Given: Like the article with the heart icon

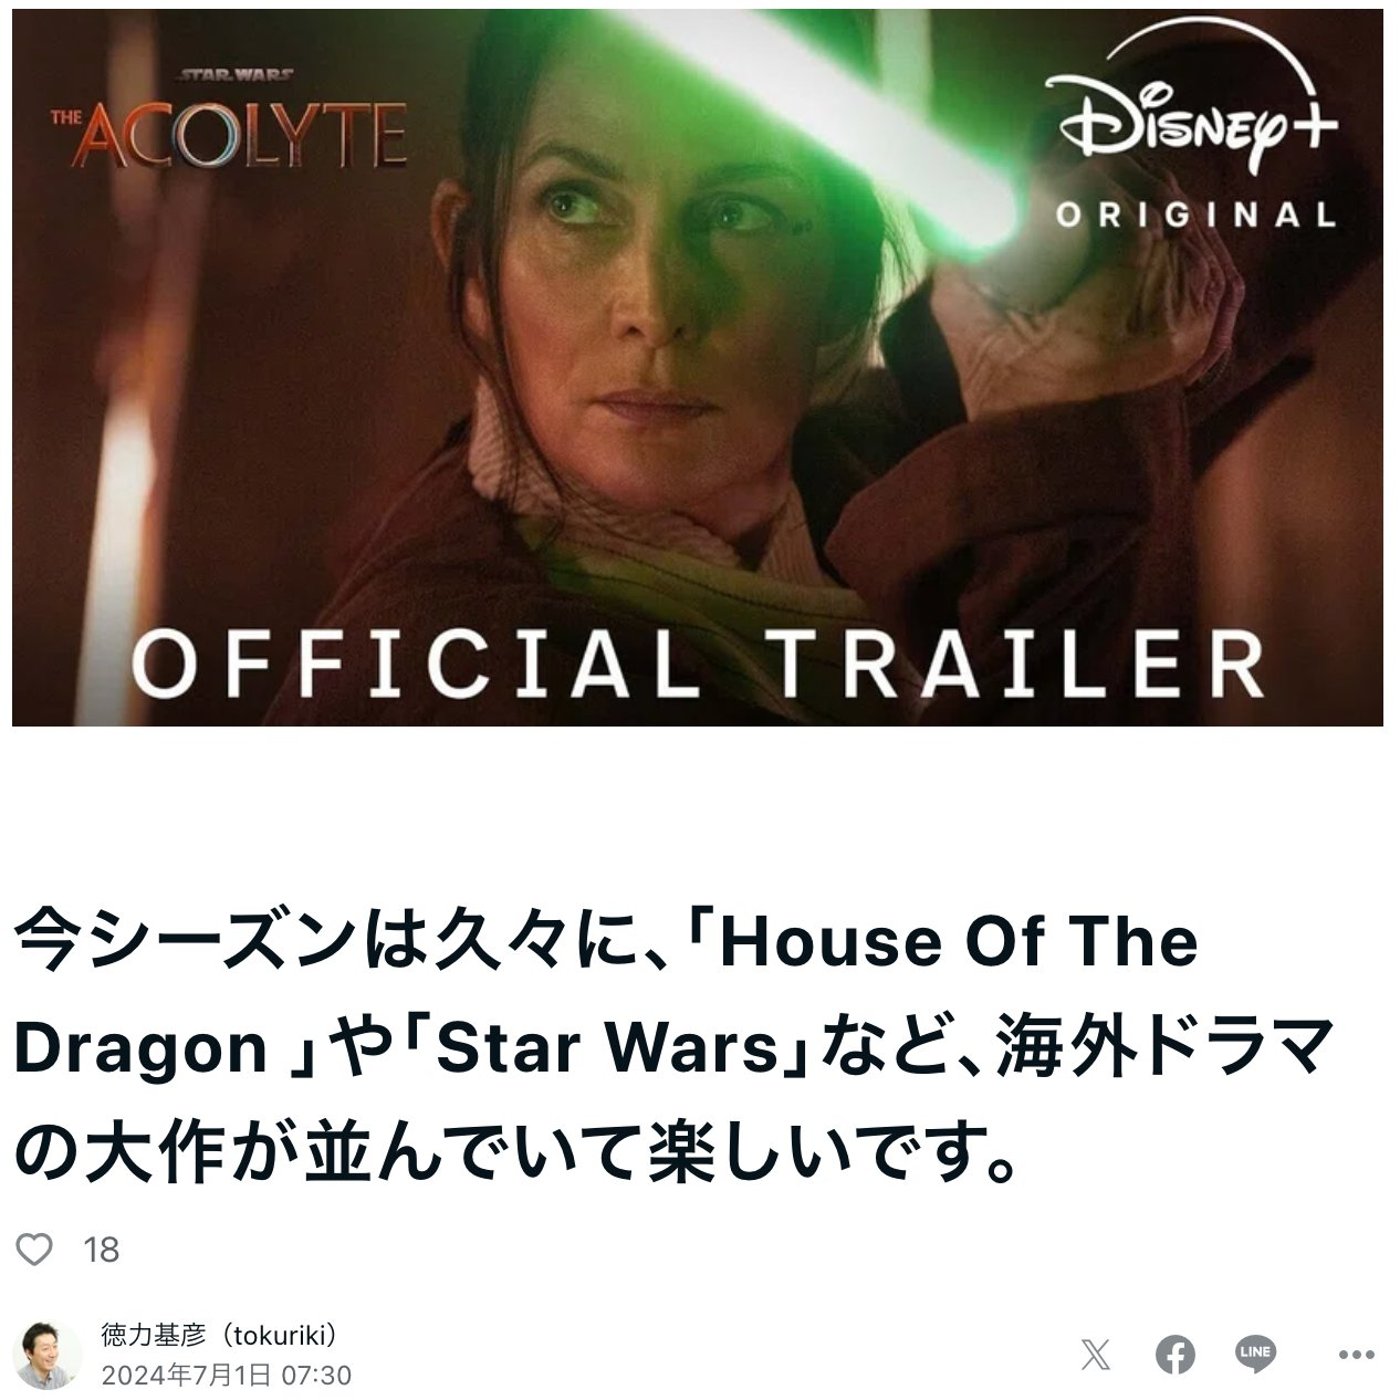Looking at the screenshot, I should pos(35,1249).
